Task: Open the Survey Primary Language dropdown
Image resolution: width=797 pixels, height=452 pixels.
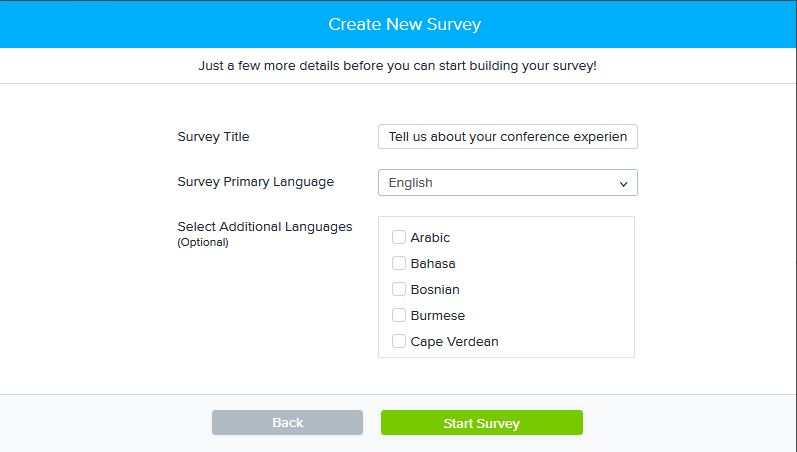Action: pos(507,183)
